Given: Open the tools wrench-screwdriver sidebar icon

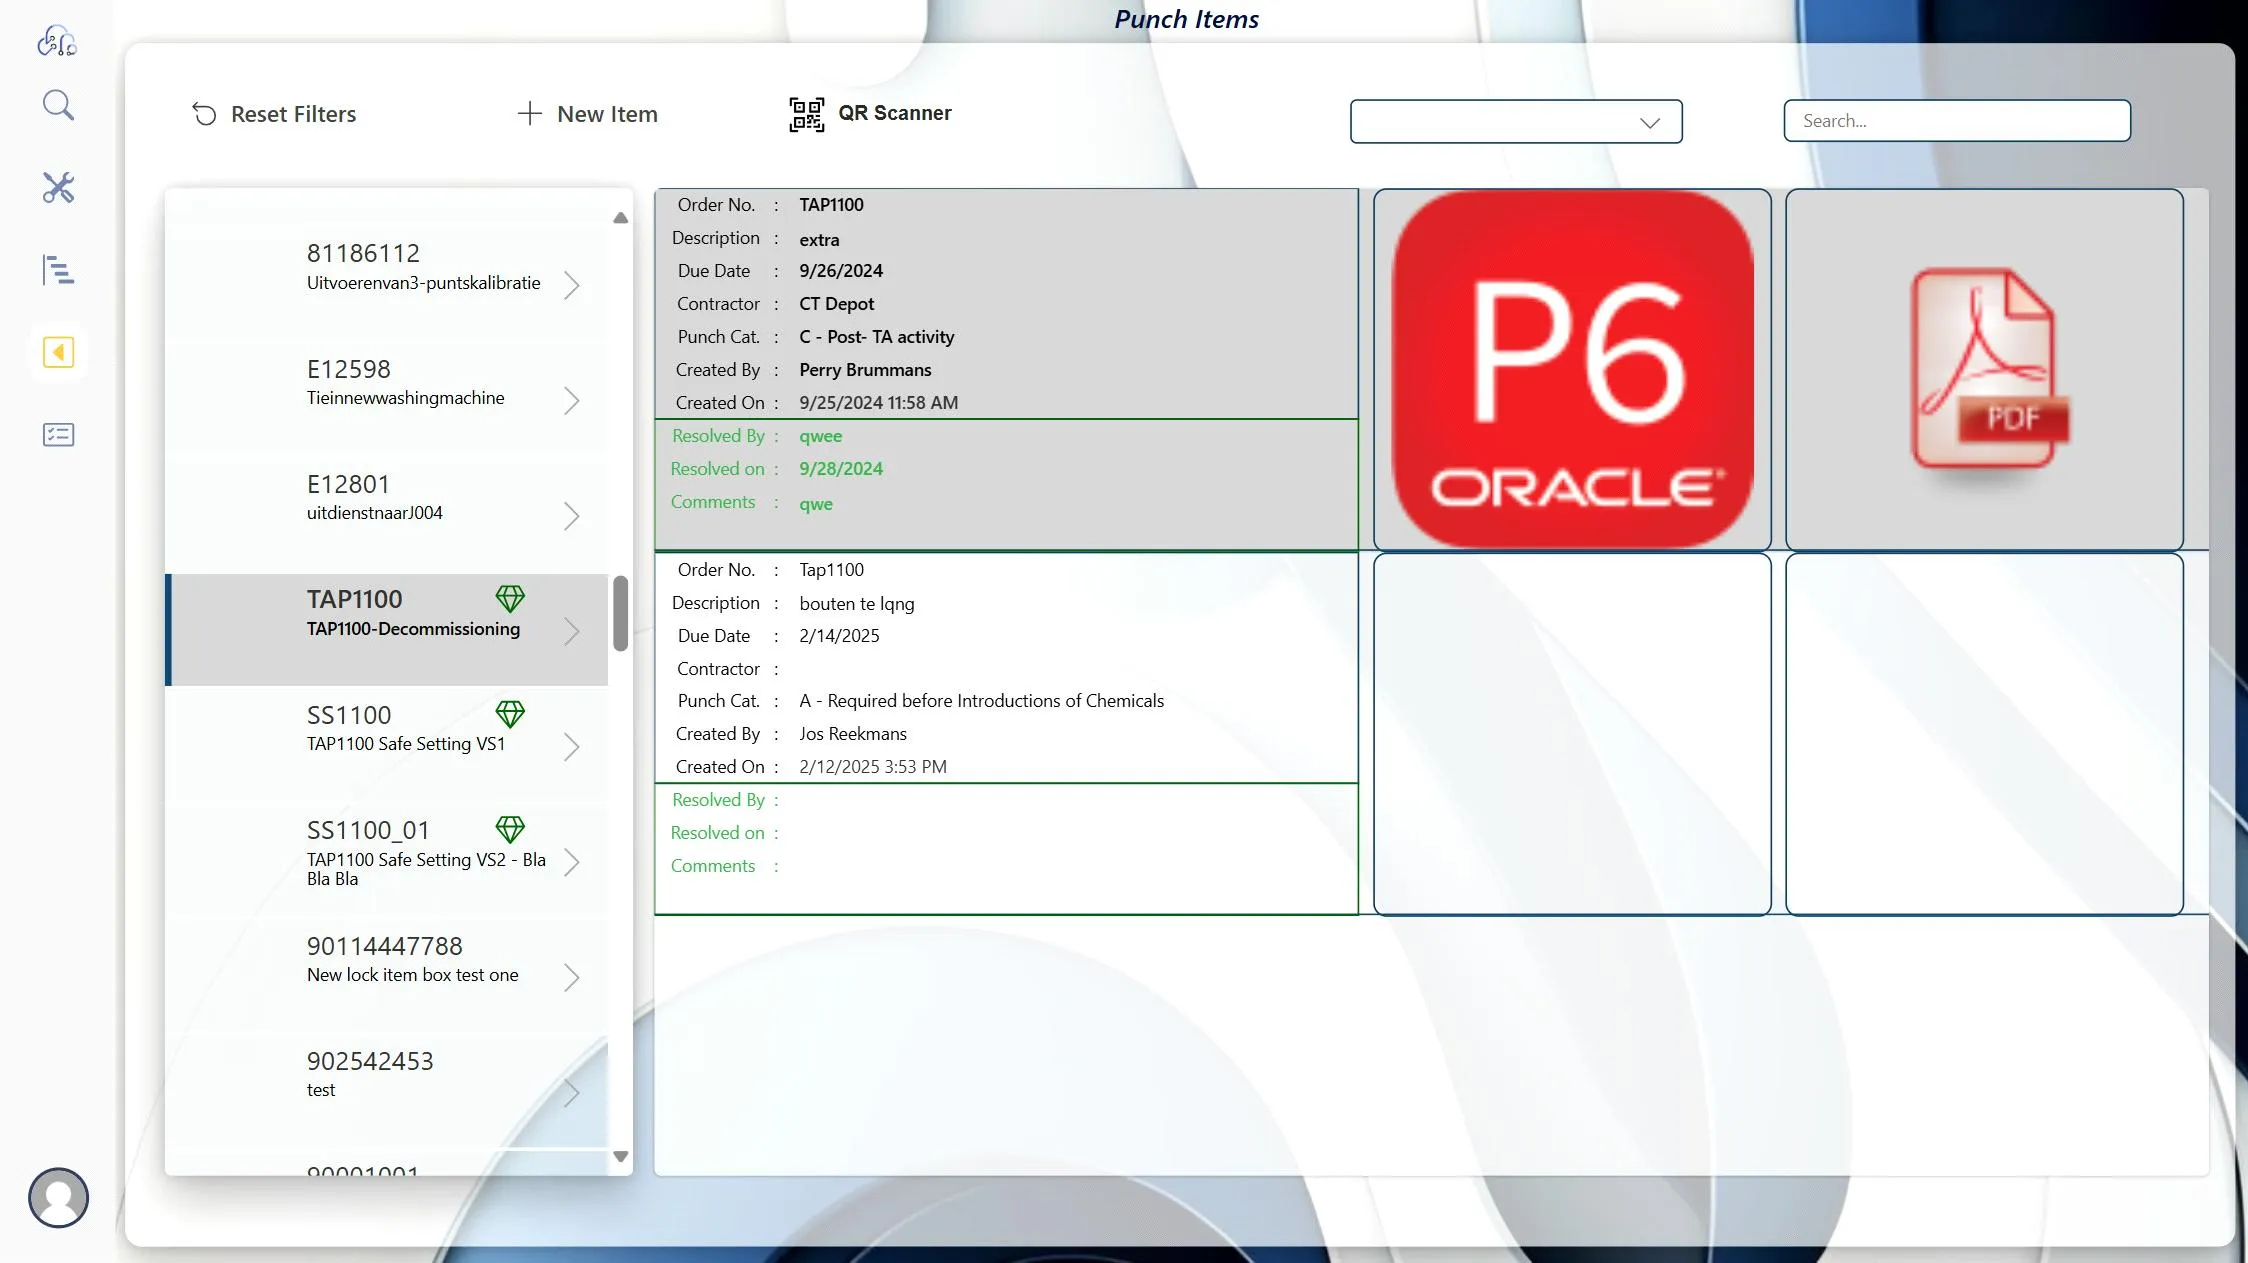Looking at the screenshot, I should point(58,187).
